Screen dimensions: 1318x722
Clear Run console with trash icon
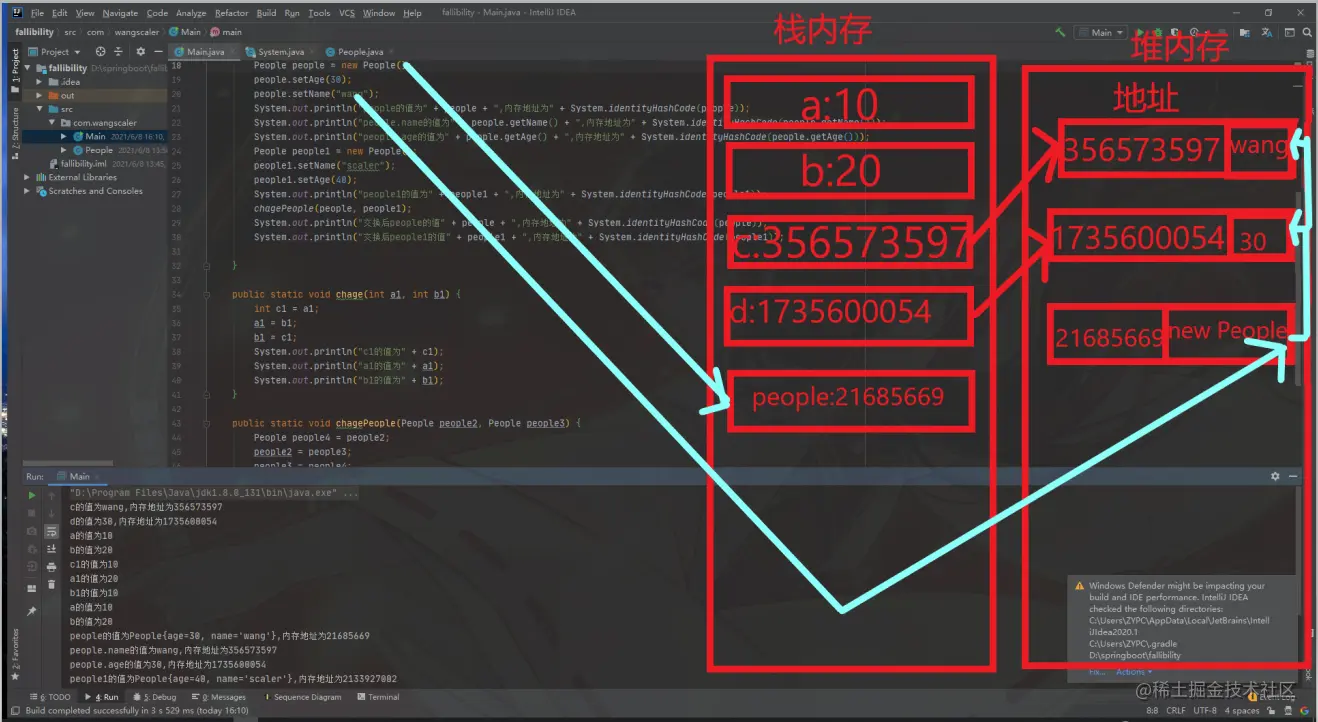pyautogui.click(x=52, y=585)
